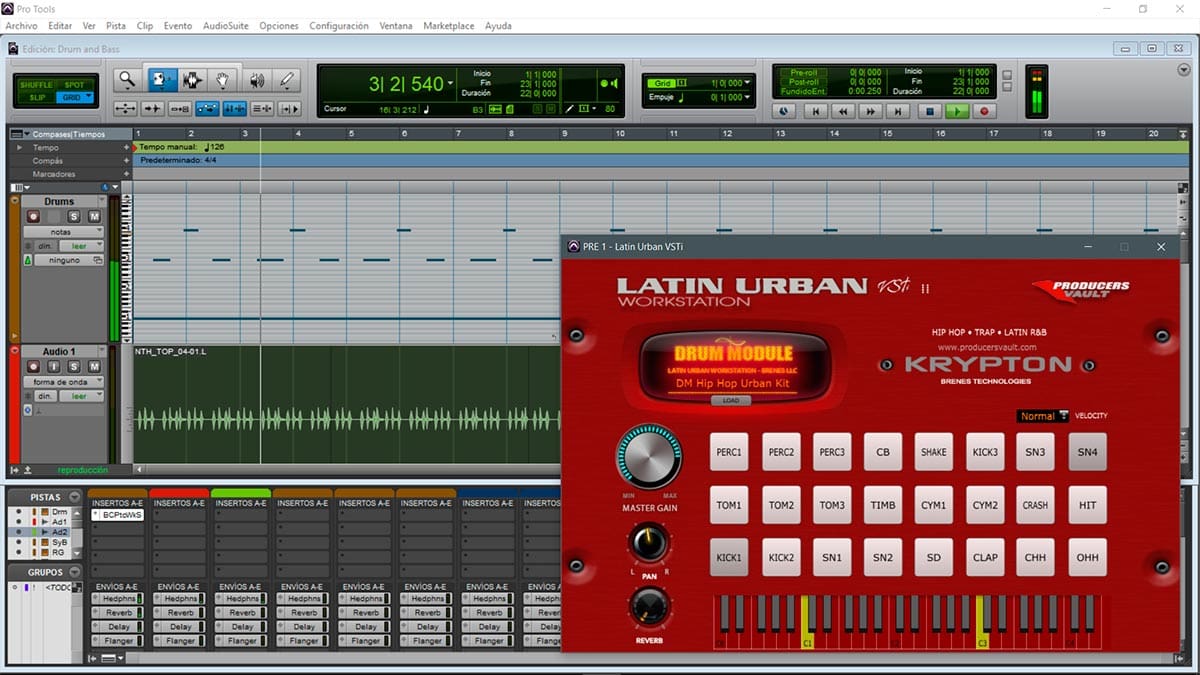1200x675 pixels.
Task: Click the go to end transport button
Action: [900, 112]
